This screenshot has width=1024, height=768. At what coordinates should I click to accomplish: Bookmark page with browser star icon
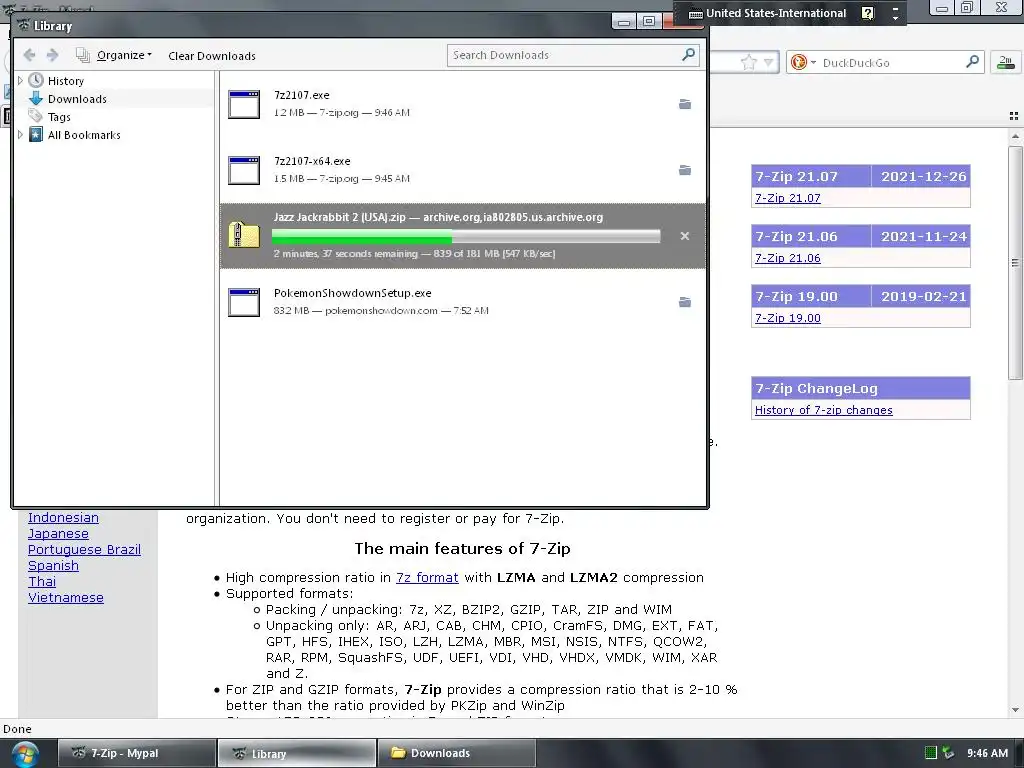click(748, 63)
